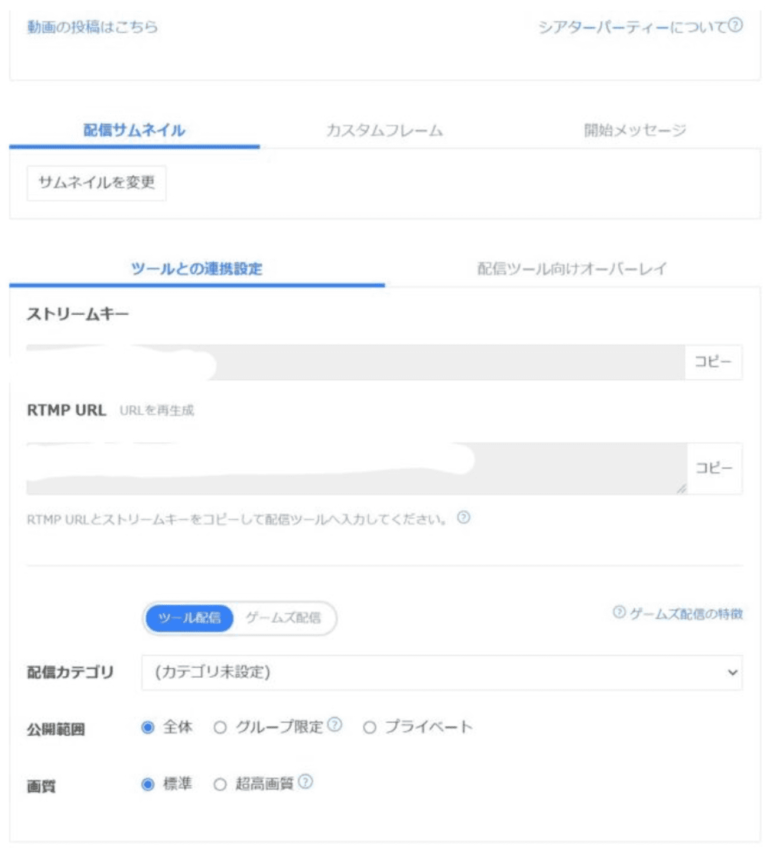The image size is (768, 848).
Task: Copy the RTMP URL with コピー button
Action: 714,468
